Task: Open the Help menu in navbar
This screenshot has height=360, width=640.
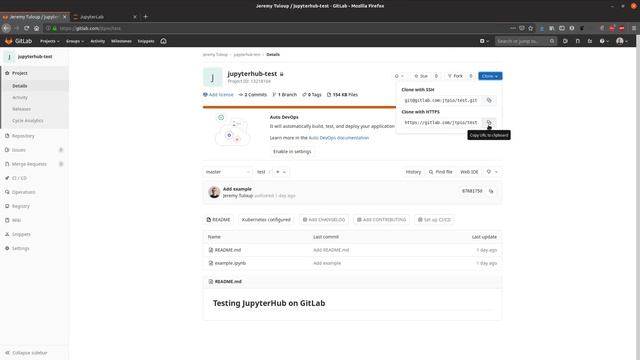Action: click(x=604, y=41)
